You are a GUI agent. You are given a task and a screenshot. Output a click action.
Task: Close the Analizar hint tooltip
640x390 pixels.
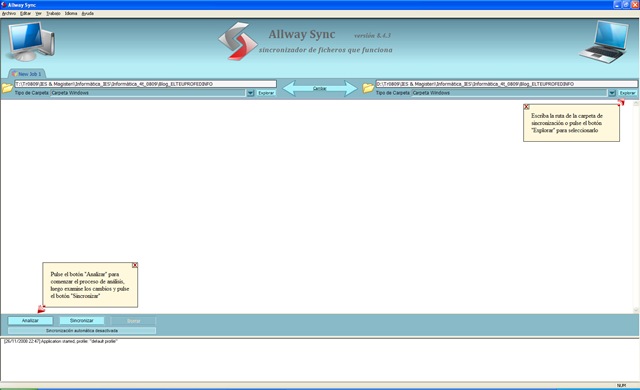click(x=135, y=265)
